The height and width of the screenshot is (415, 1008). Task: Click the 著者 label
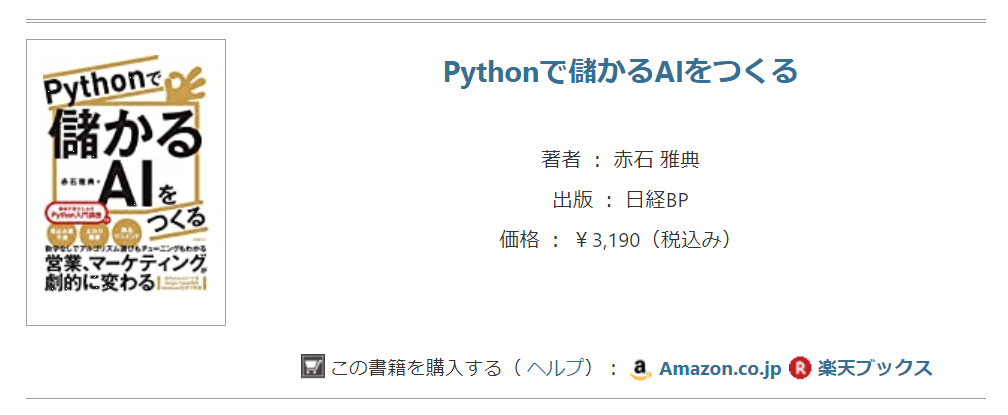click(x=561, y=160)
